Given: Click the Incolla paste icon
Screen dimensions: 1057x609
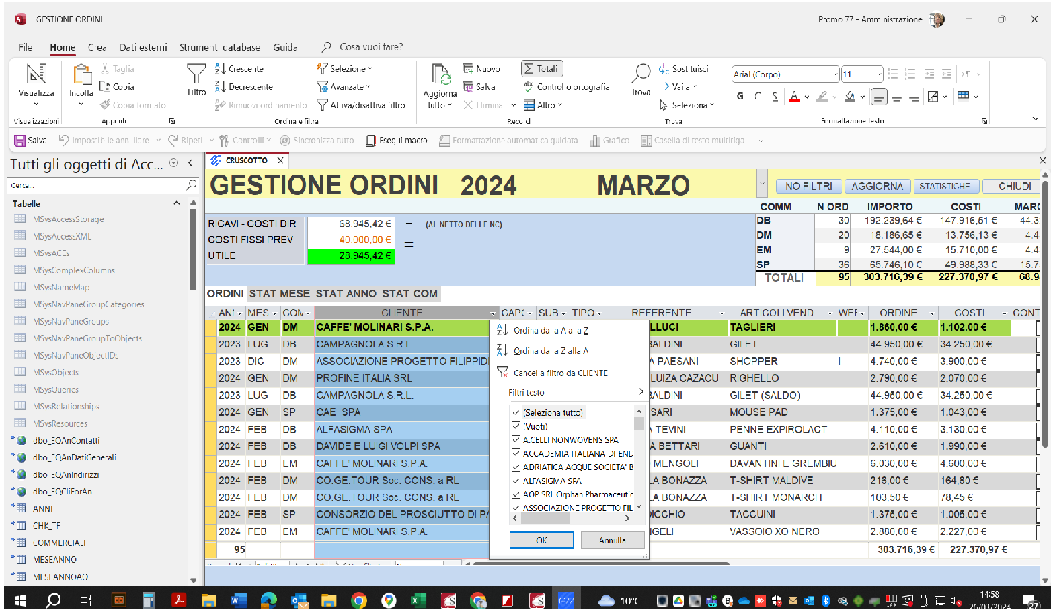Looking at the screenshot, I should pyautogui.click(x=82, y=74).
